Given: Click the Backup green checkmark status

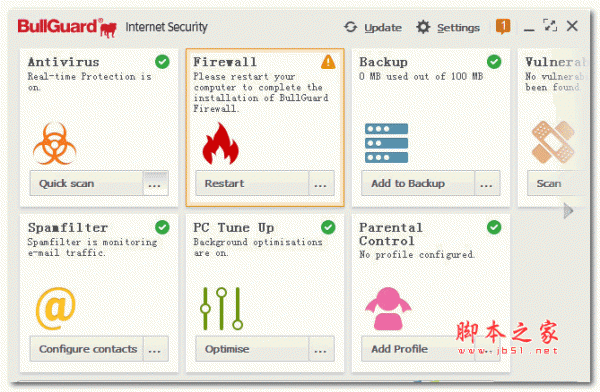Looking at the screenshot, I should (494, 62).
